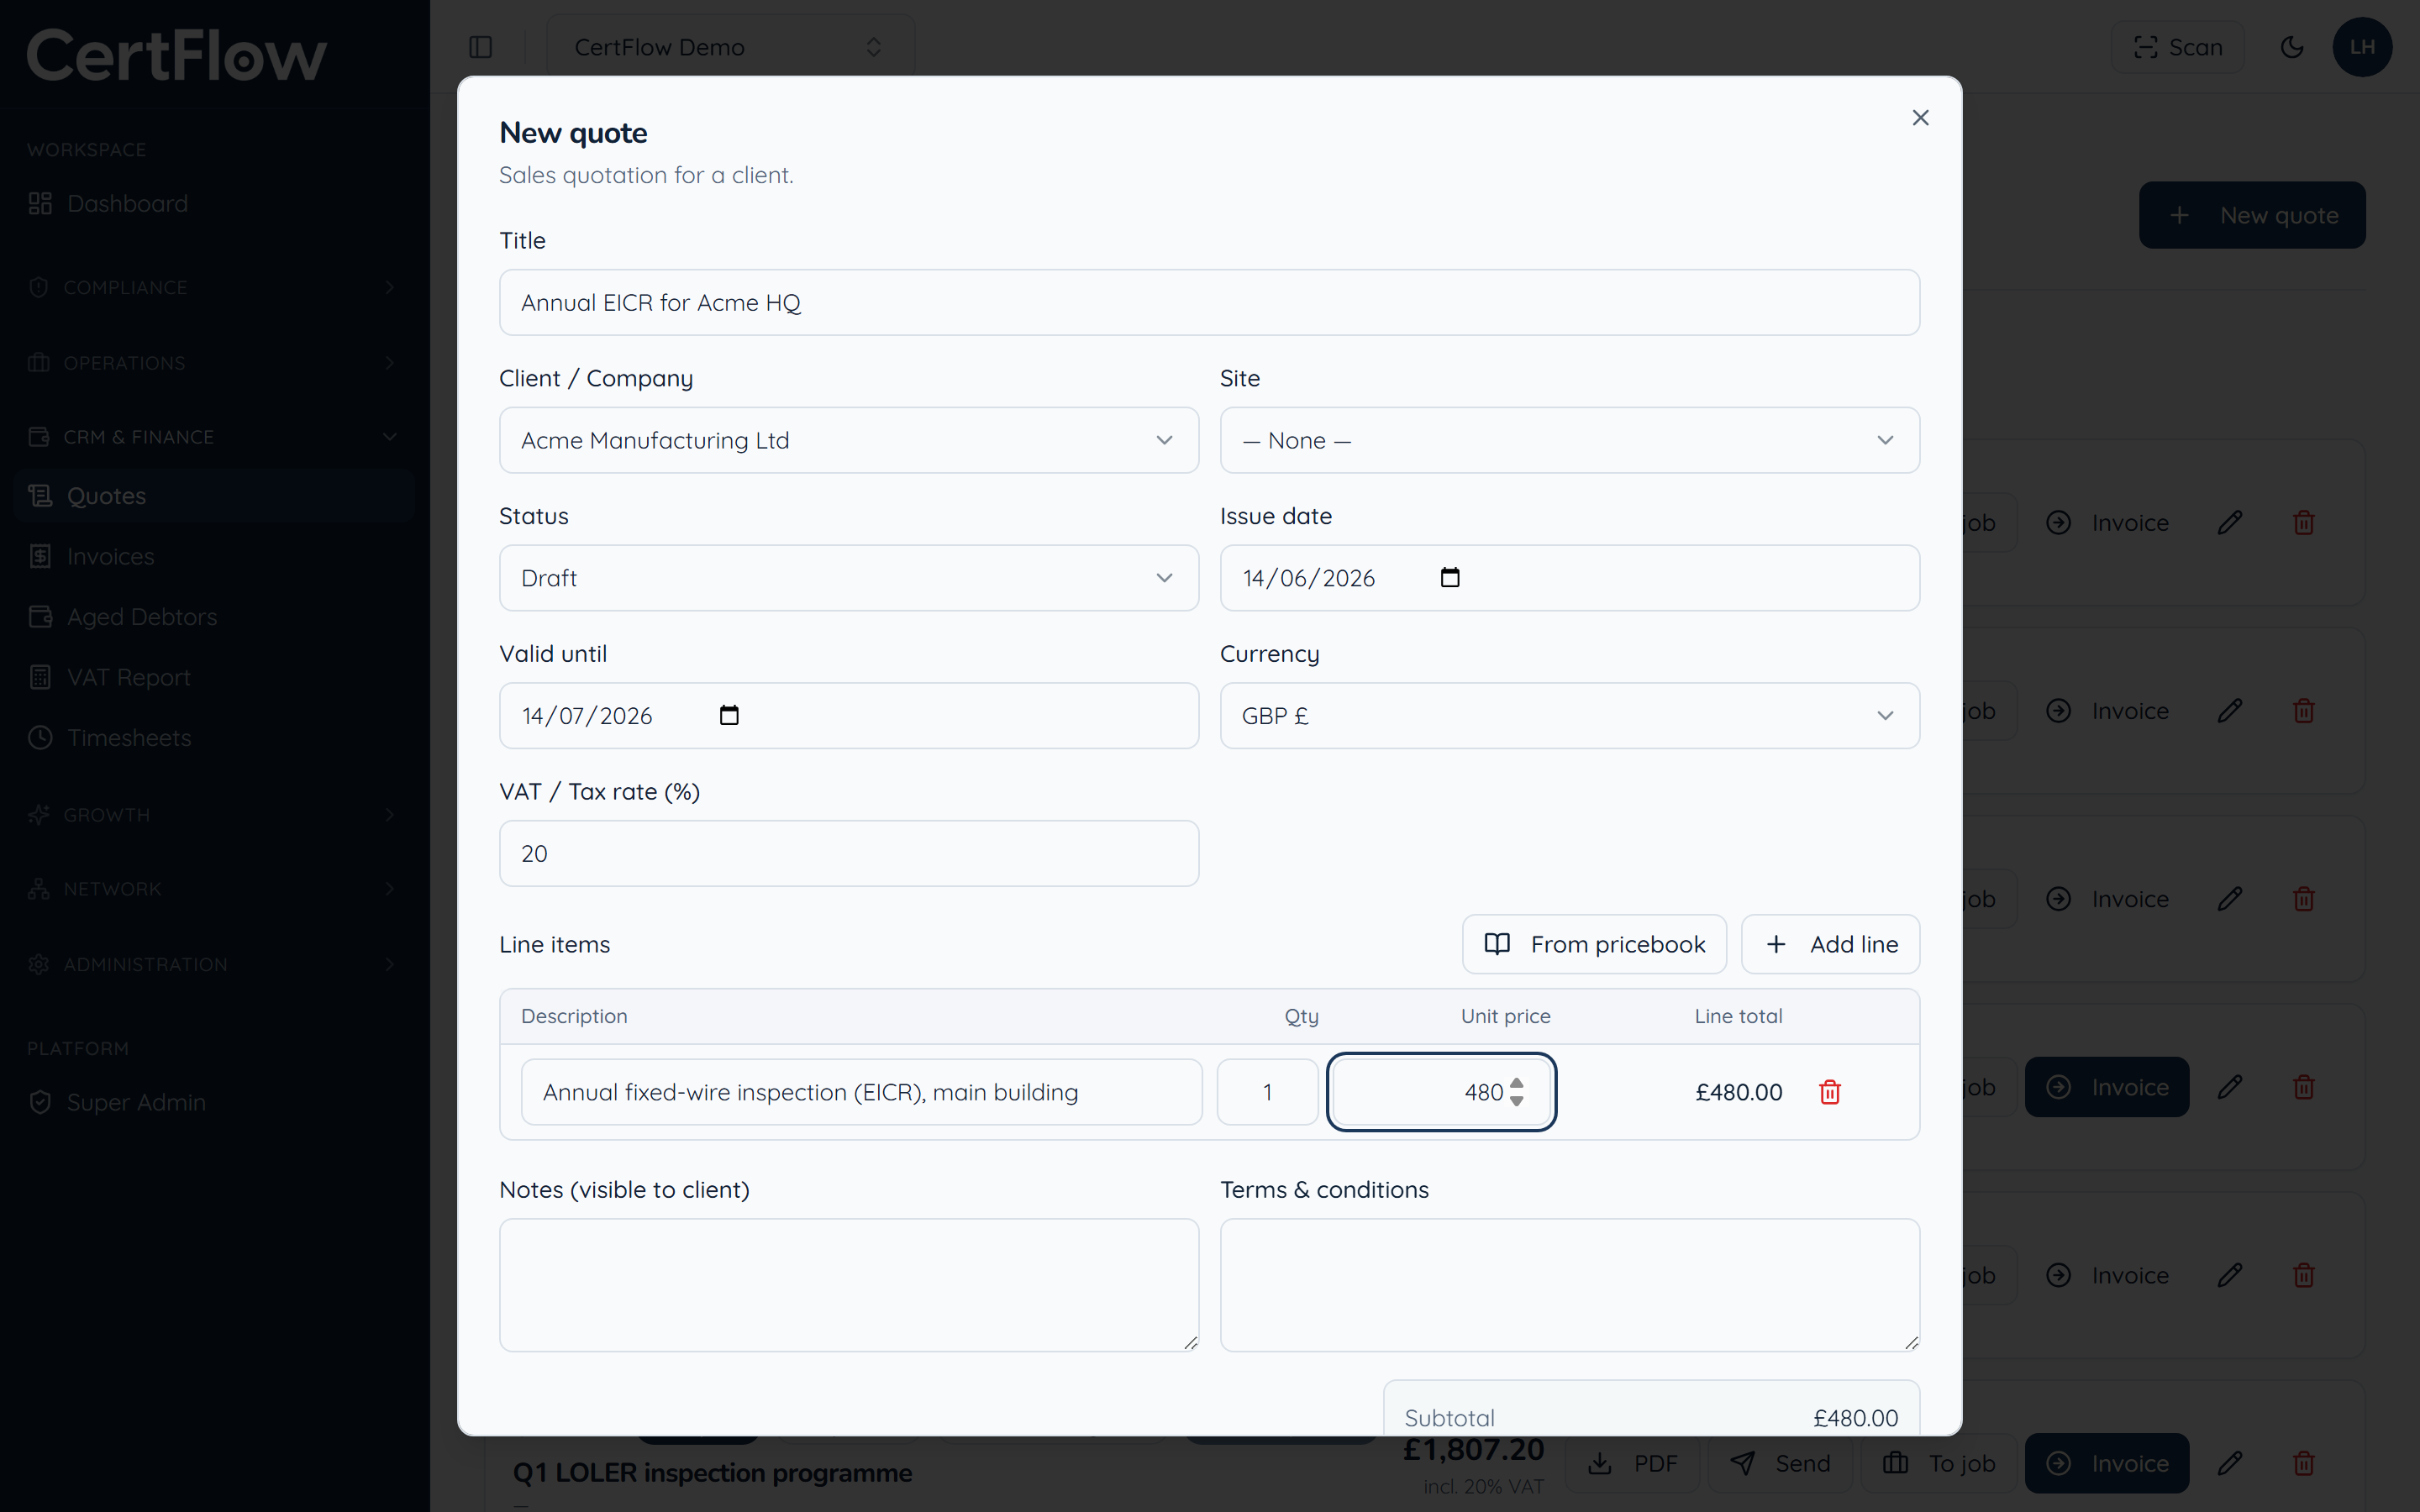The height and width of the screenshot is (1512, 2420).
Task: Edit the quote Title field
Action: [1209, 302]
